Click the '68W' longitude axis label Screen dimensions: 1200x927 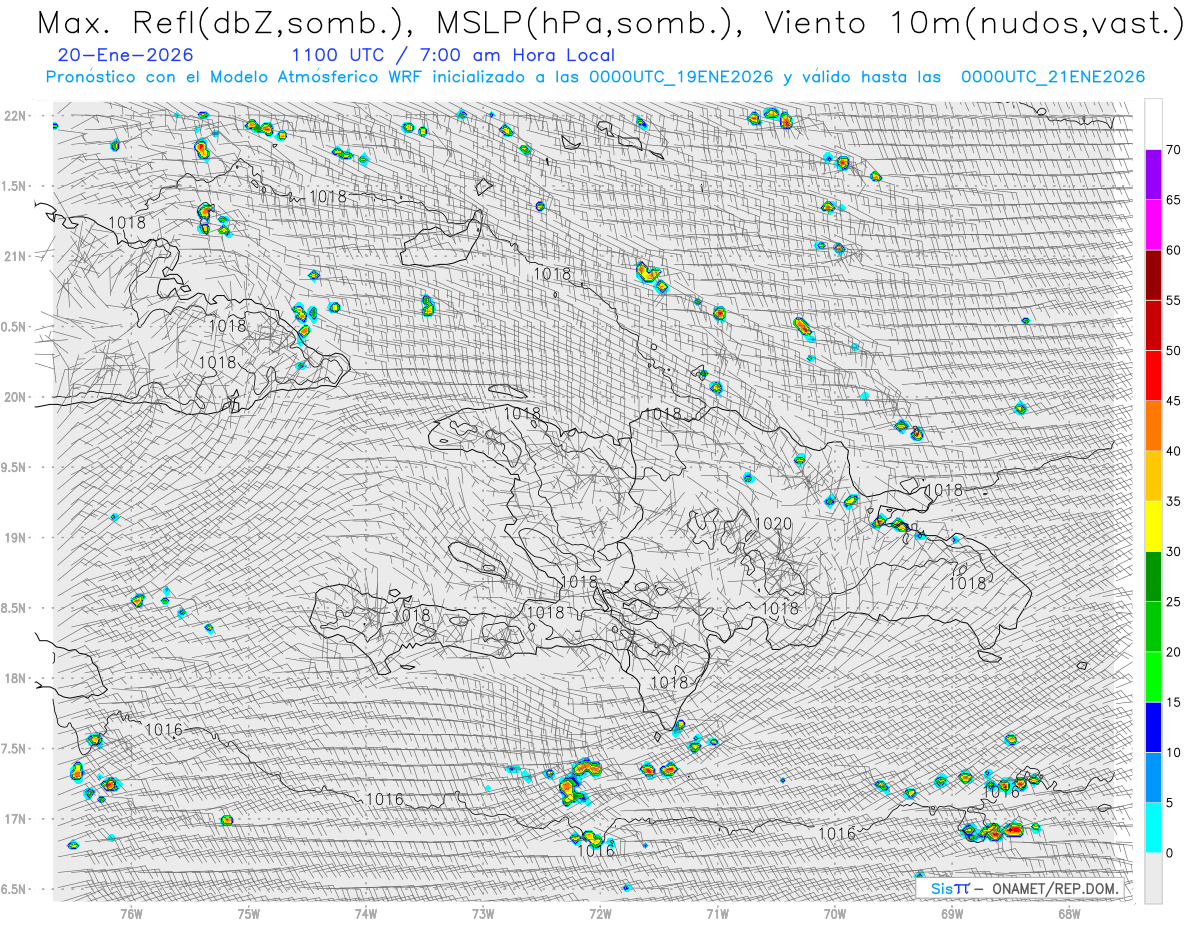click(x=1069, y=912)
